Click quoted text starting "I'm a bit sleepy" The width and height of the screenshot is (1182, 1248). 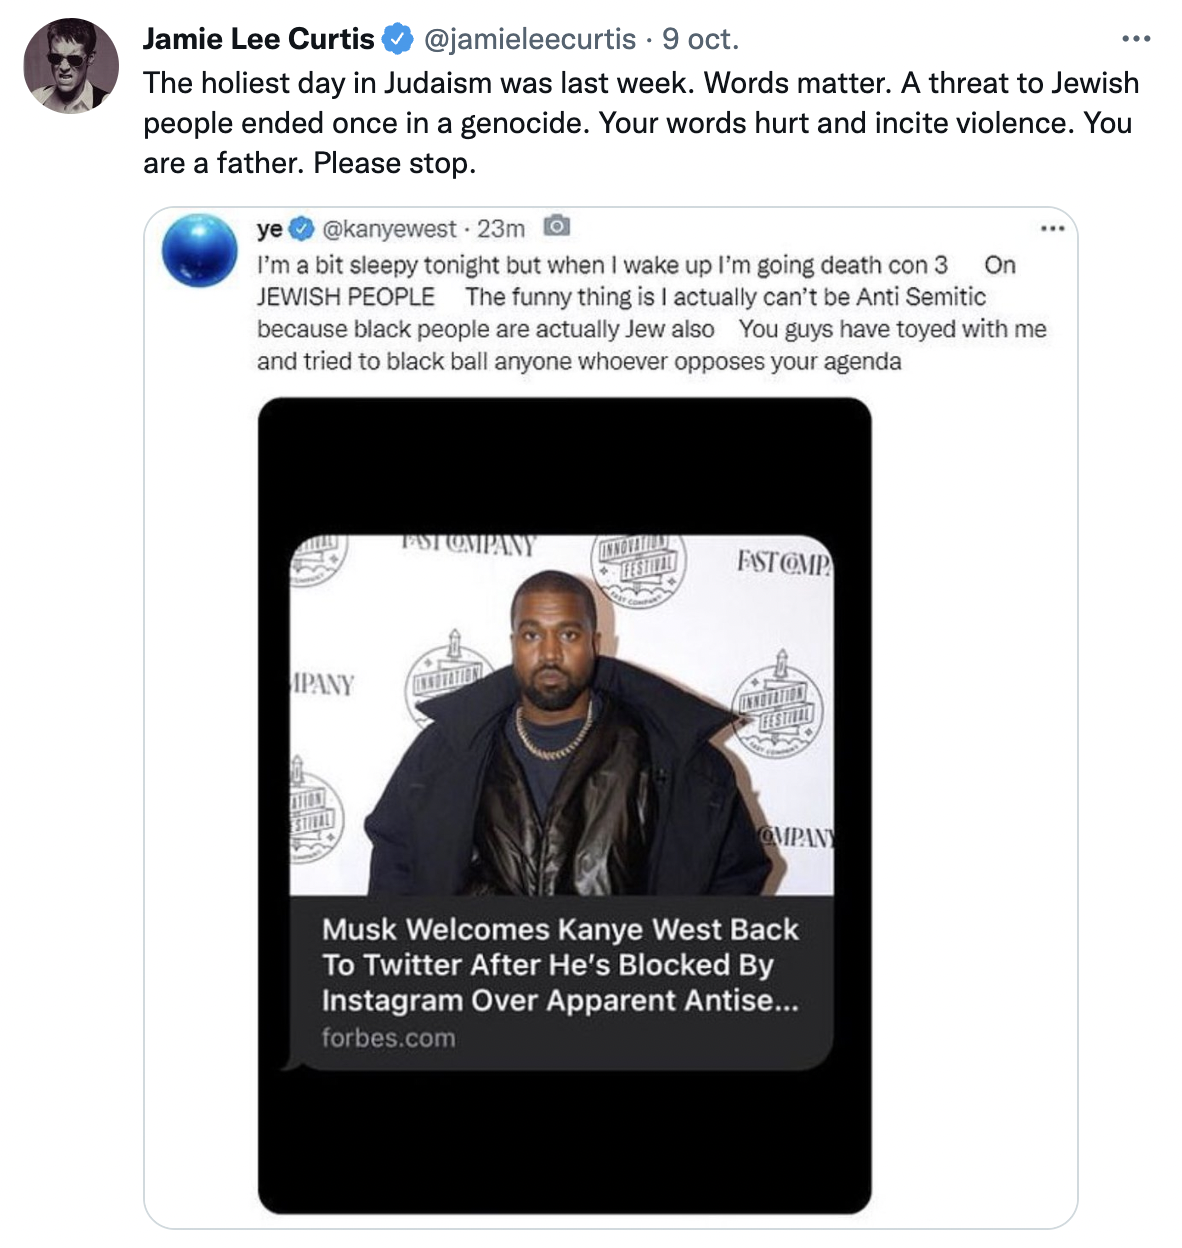(x=650, y=312)
